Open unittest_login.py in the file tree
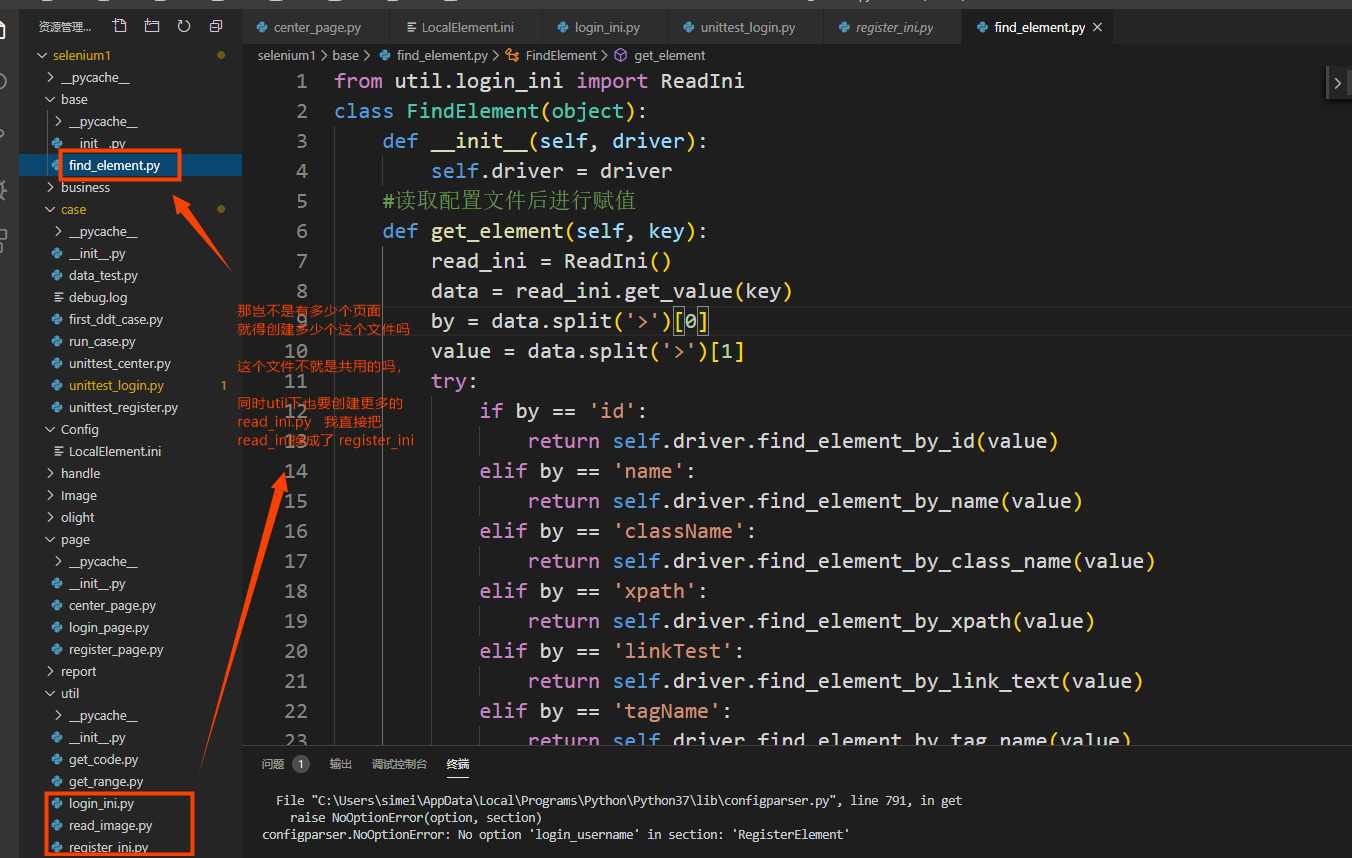 pos(116,386)
